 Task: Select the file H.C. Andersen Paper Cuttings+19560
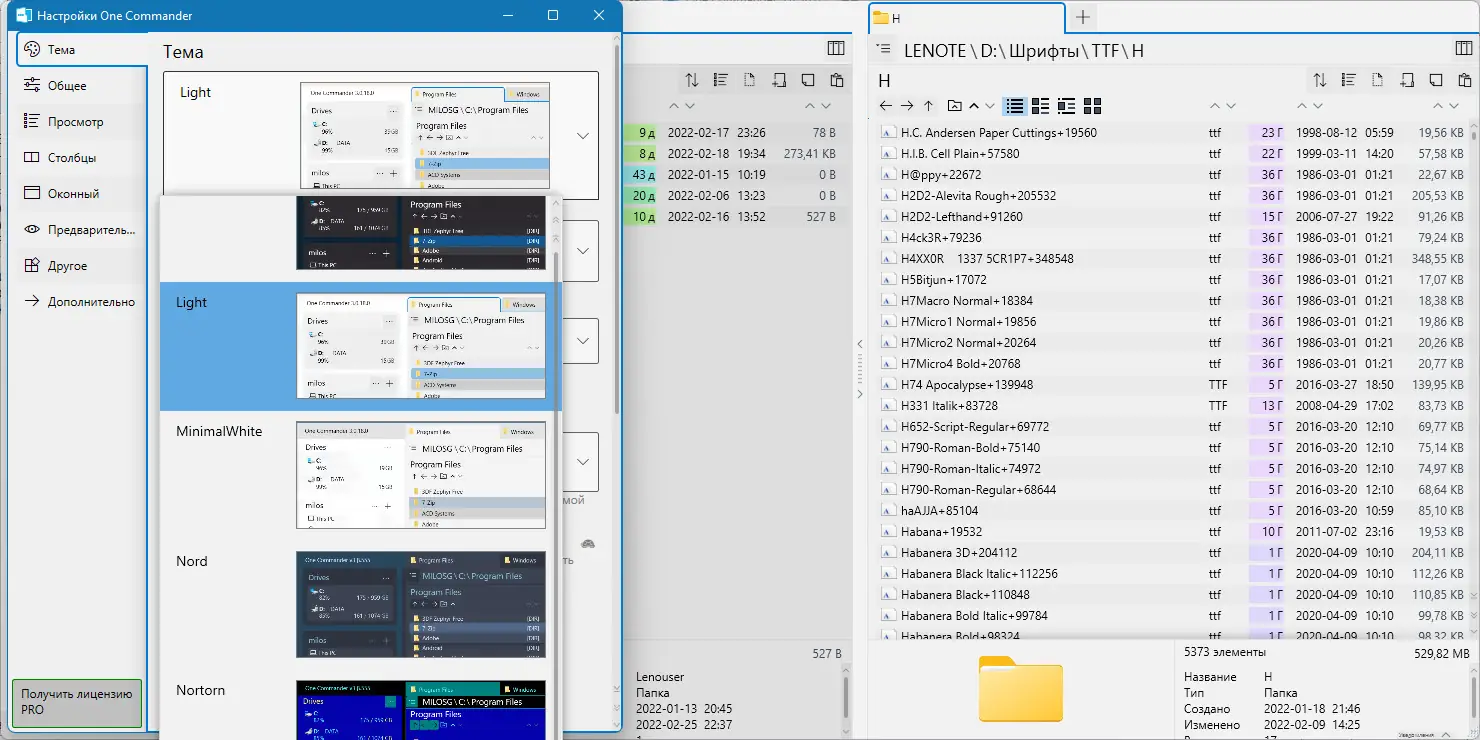pyautogui.click(x=1174, y=133)
